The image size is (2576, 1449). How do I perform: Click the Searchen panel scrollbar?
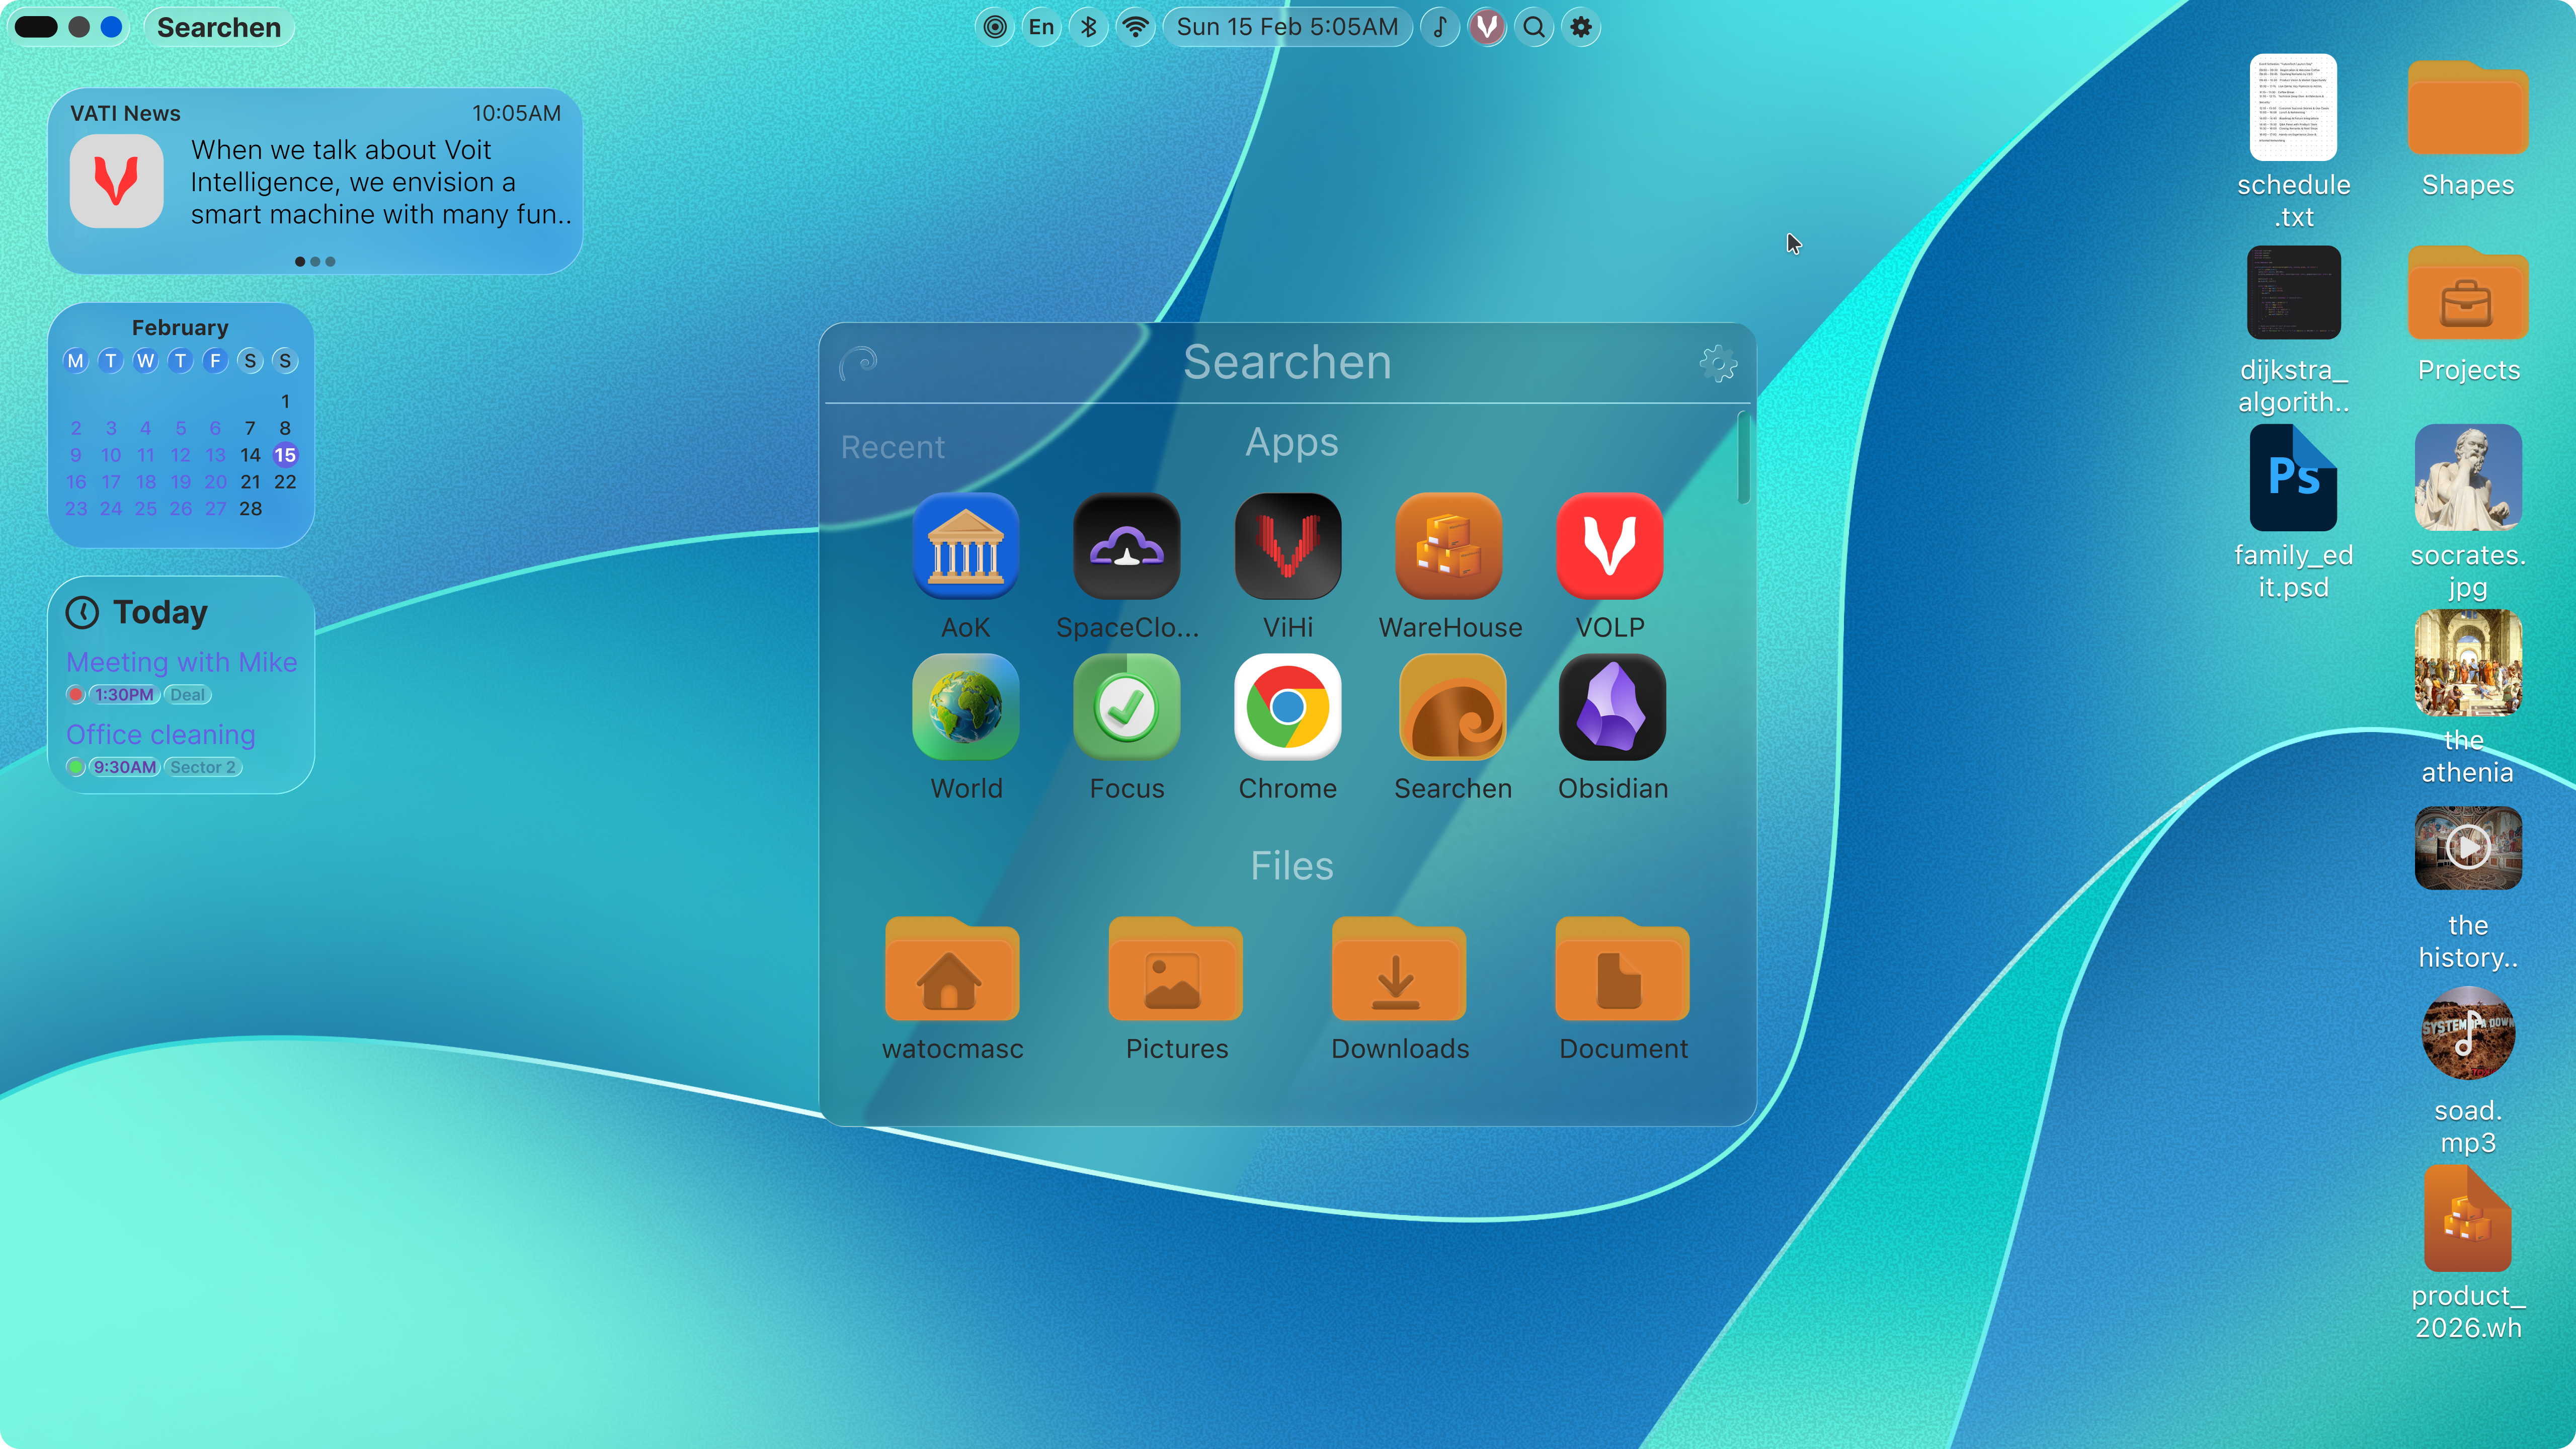pos(1743,458)
